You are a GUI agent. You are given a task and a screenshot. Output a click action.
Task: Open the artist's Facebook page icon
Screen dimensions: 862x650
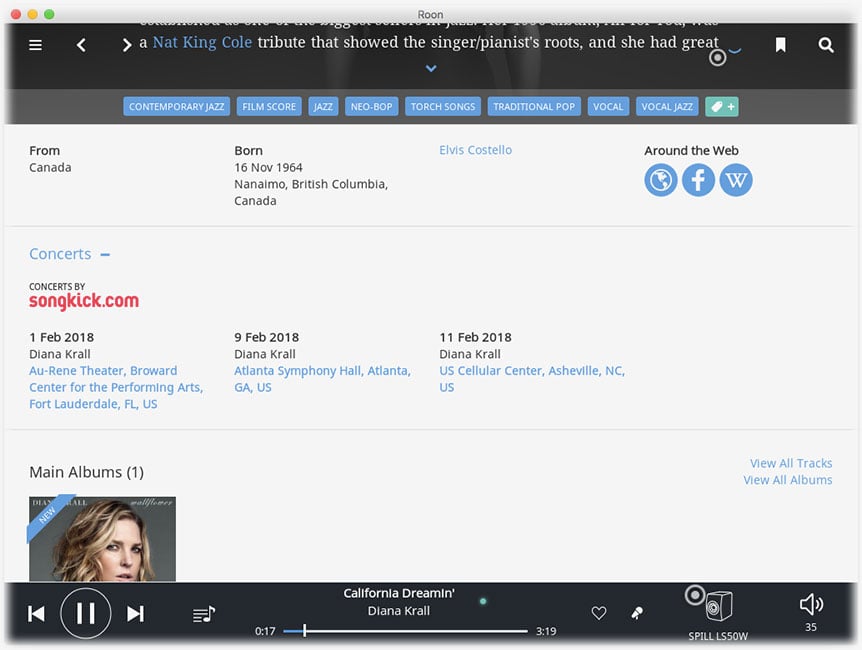698,180
